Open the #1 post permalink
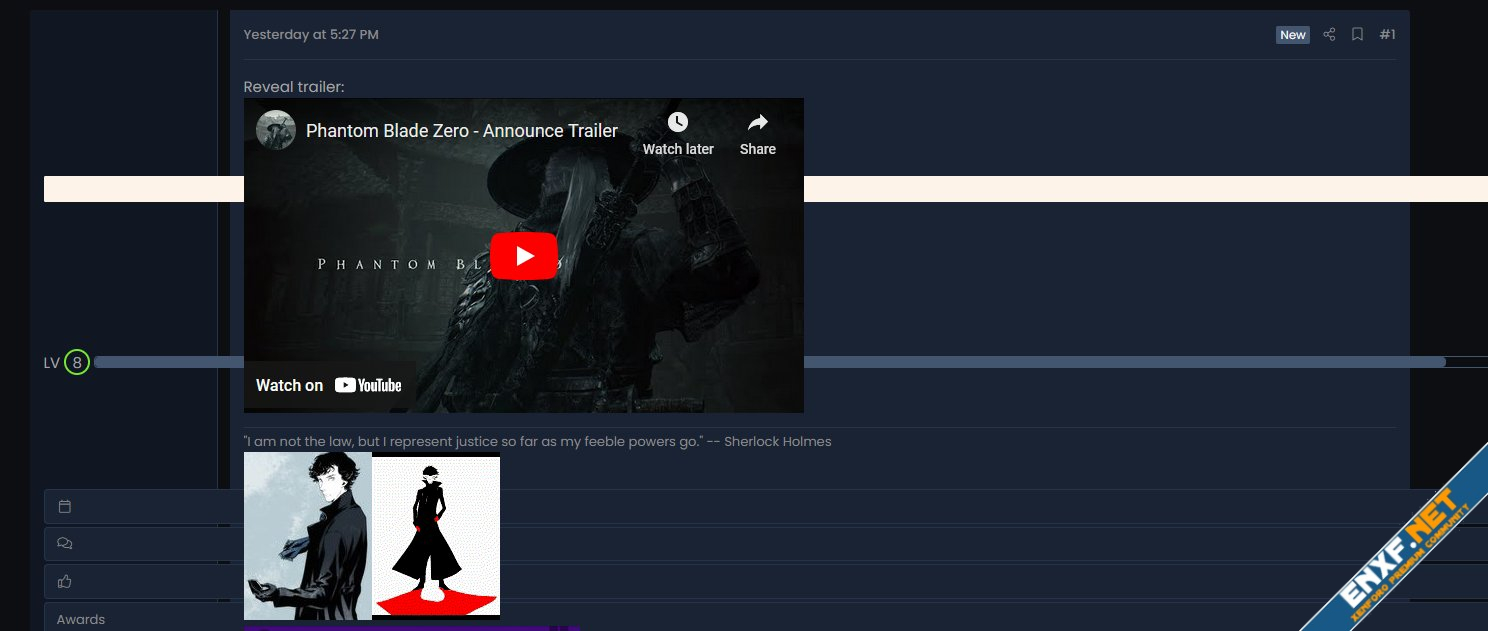This screenshot has height=631, width=1488. [x=1387, y=35]
